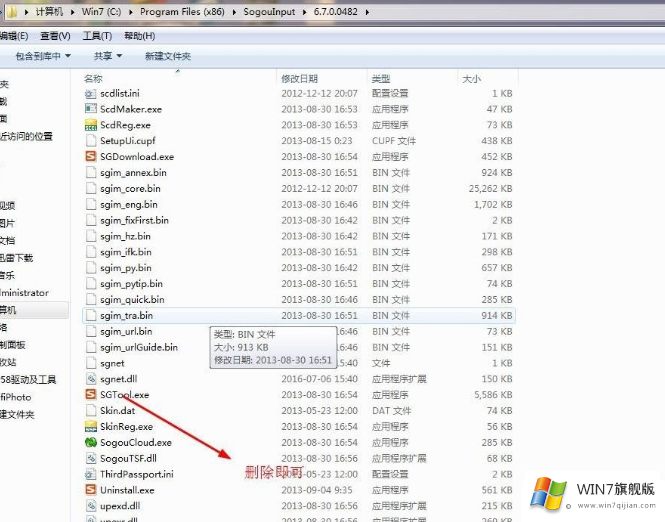The width and height of the screenshot is (665, 522).
Task: Select the file name ThirdPassport.ini
Action: pos(137,474)
